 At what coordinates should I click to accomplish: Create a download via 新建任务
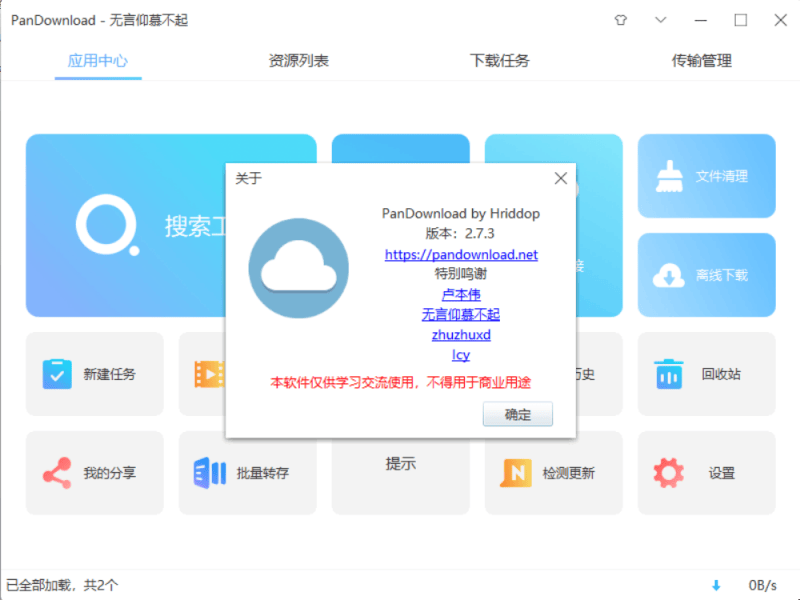click(95, 373)
